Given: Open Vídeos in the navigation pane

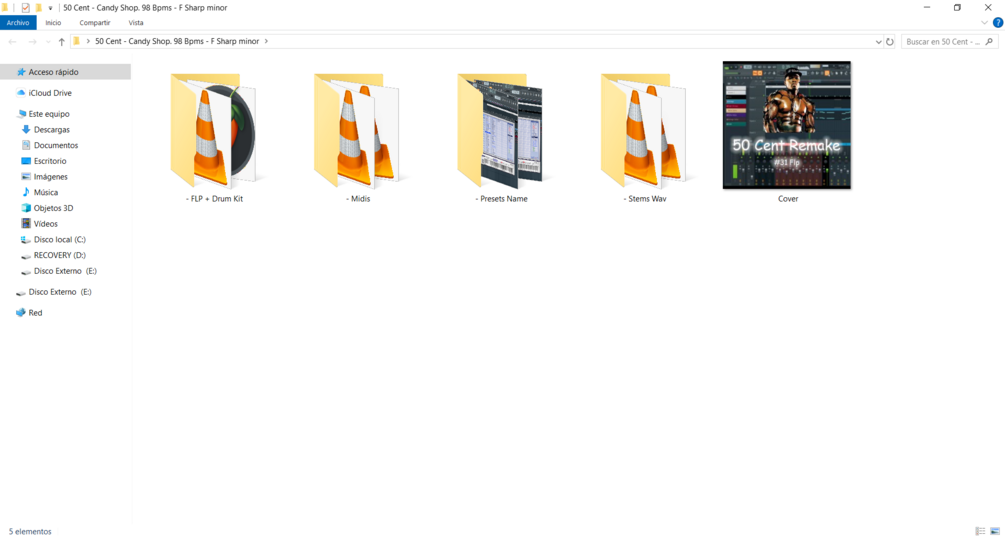Looking at the screenshot, I should click(46, 224).
